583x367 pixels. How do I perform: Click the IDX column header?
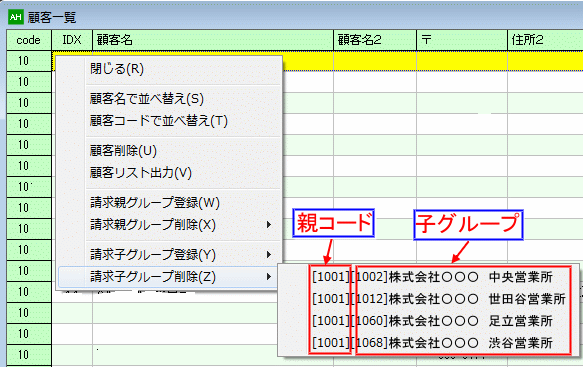(x=72, y=40)
